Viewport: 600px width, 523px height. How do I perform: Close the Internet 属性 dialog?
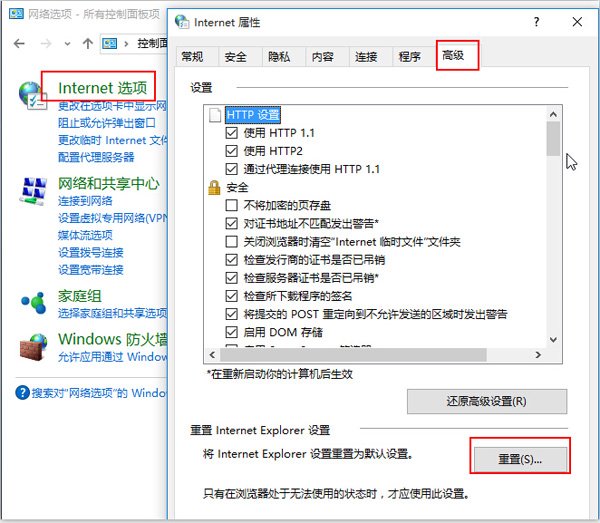point(577,22)
